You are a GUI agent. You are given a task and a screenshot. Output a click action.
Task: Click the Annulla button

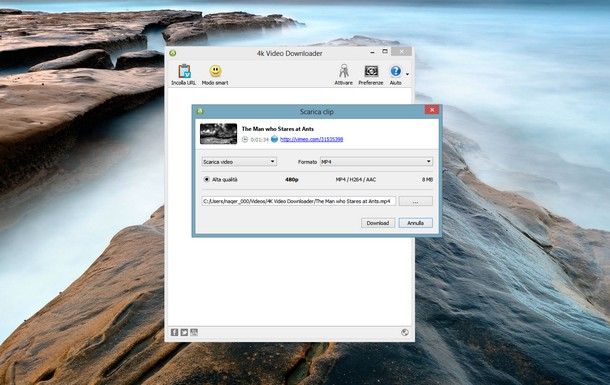[415, 223]
